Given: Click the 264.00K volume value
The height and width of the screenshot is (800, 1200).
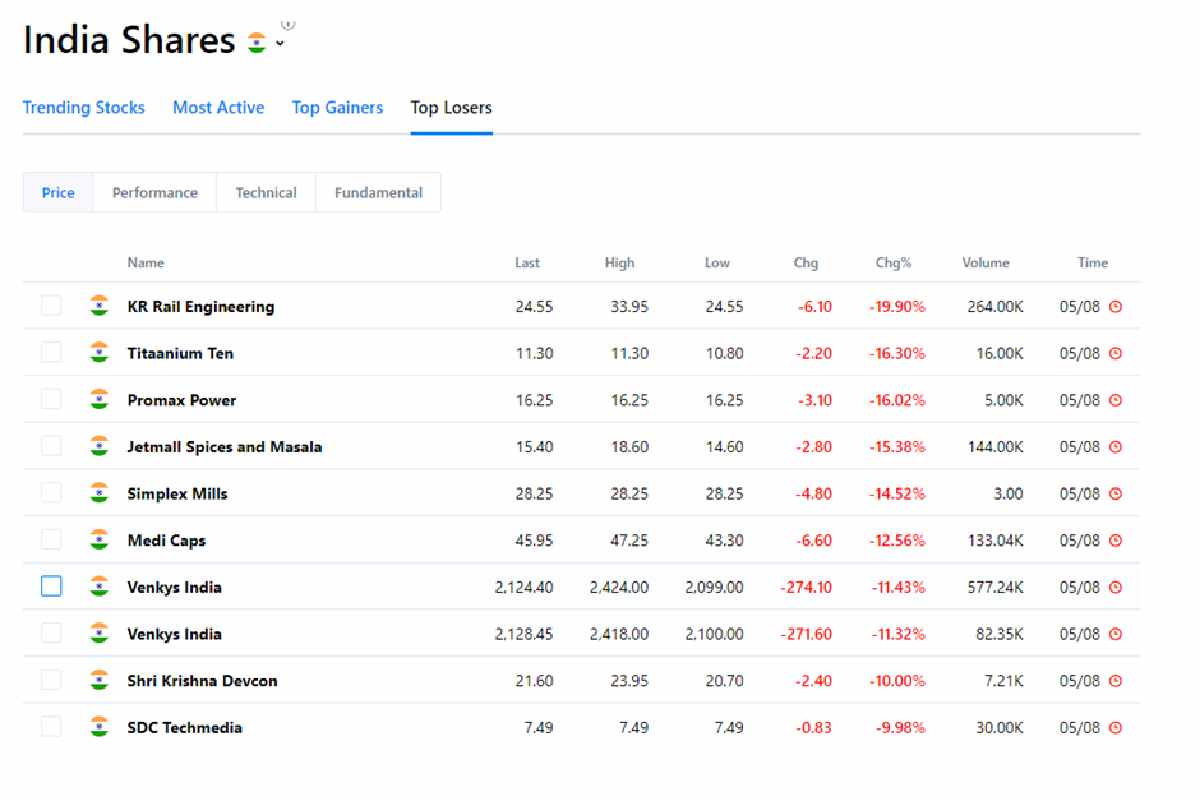Looking at the screenshot, I should click(x=995, y=307).
